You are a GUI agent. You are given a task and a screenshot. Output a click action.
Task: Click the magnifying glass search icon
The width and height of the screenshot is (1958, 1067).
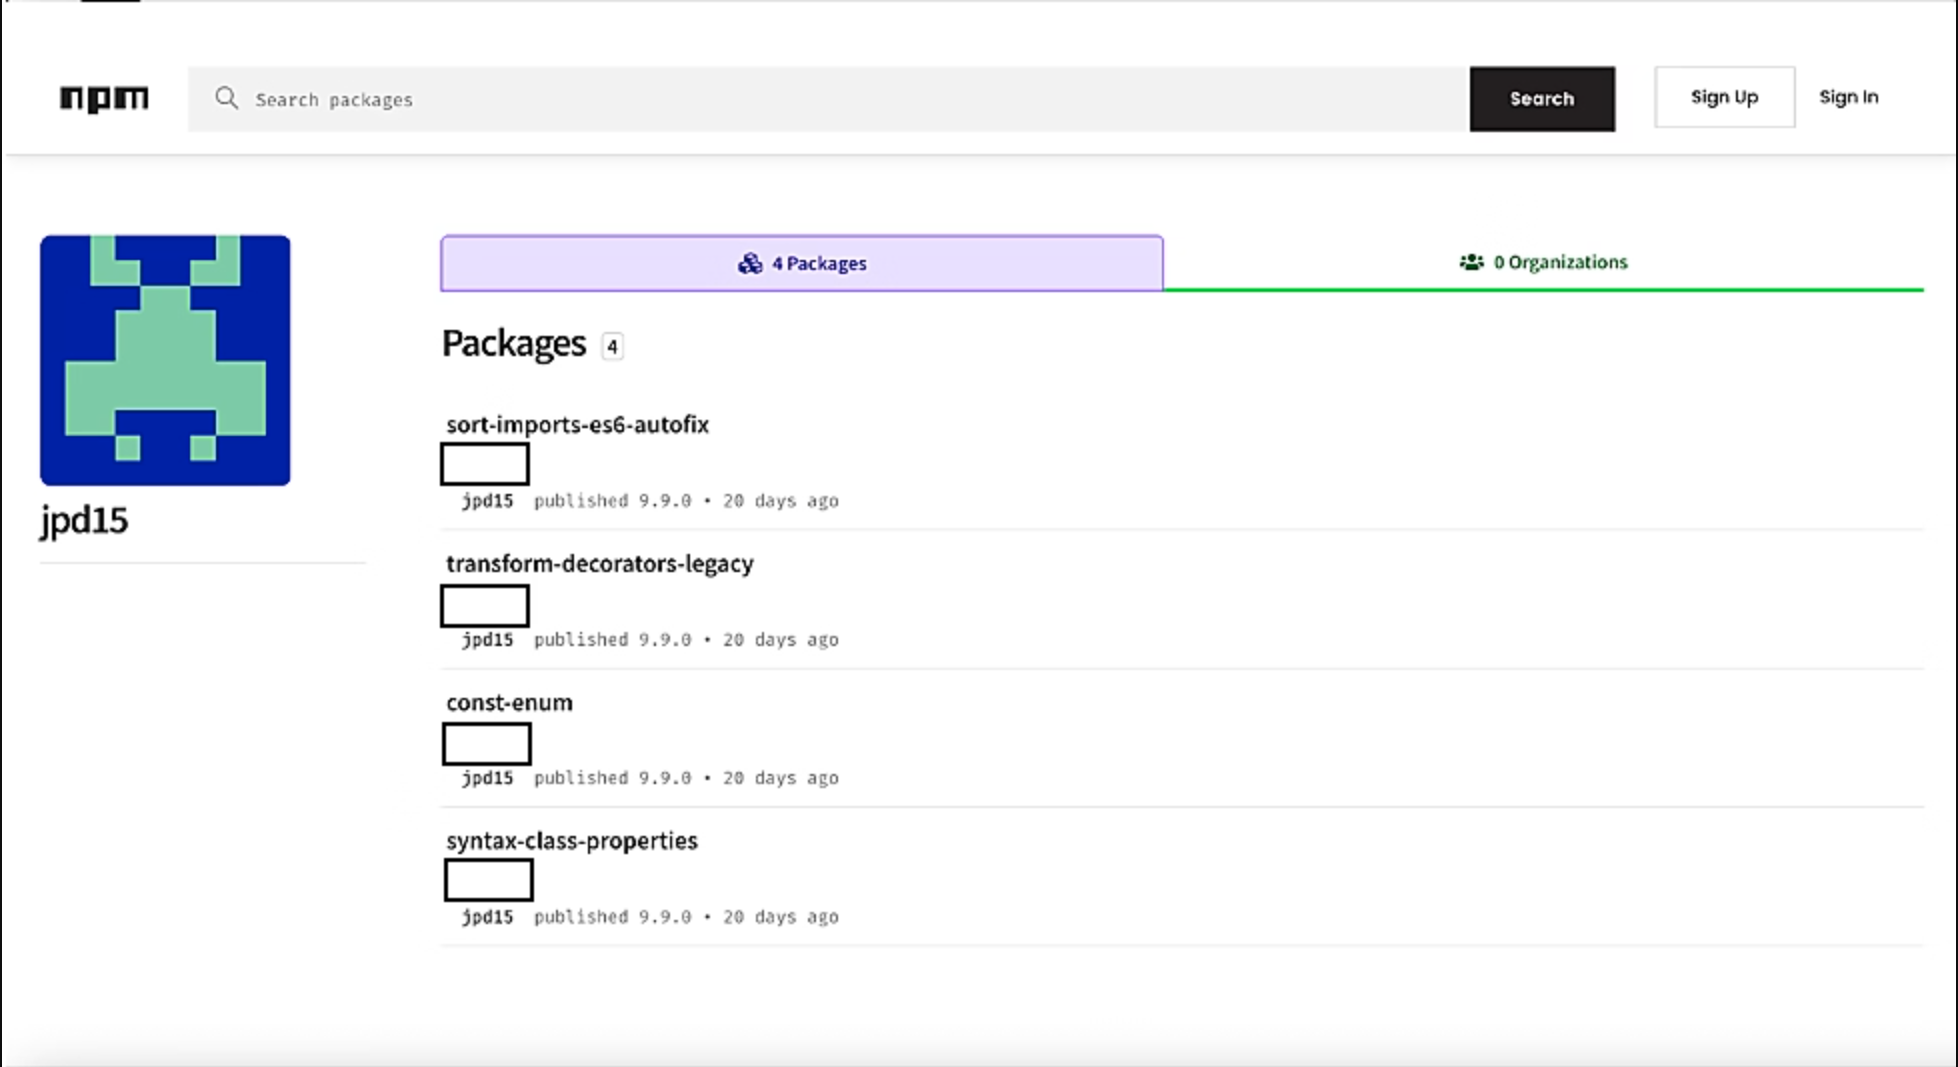click(227, 98)
